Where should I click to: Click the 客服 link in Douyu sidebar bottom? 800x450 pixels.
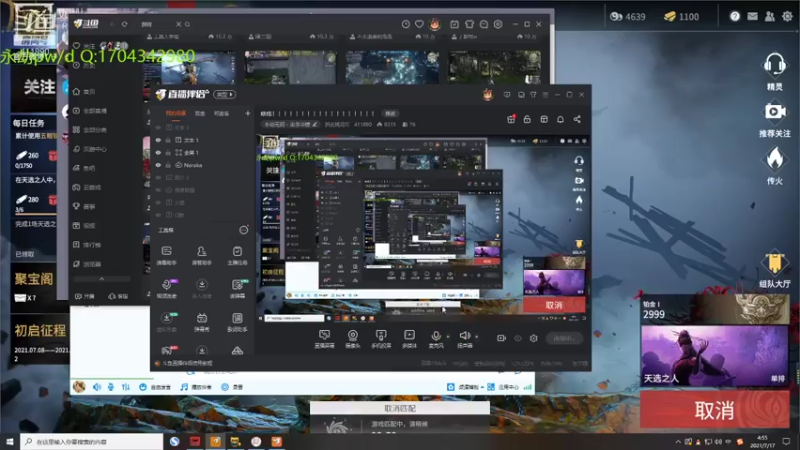point(118,296)
